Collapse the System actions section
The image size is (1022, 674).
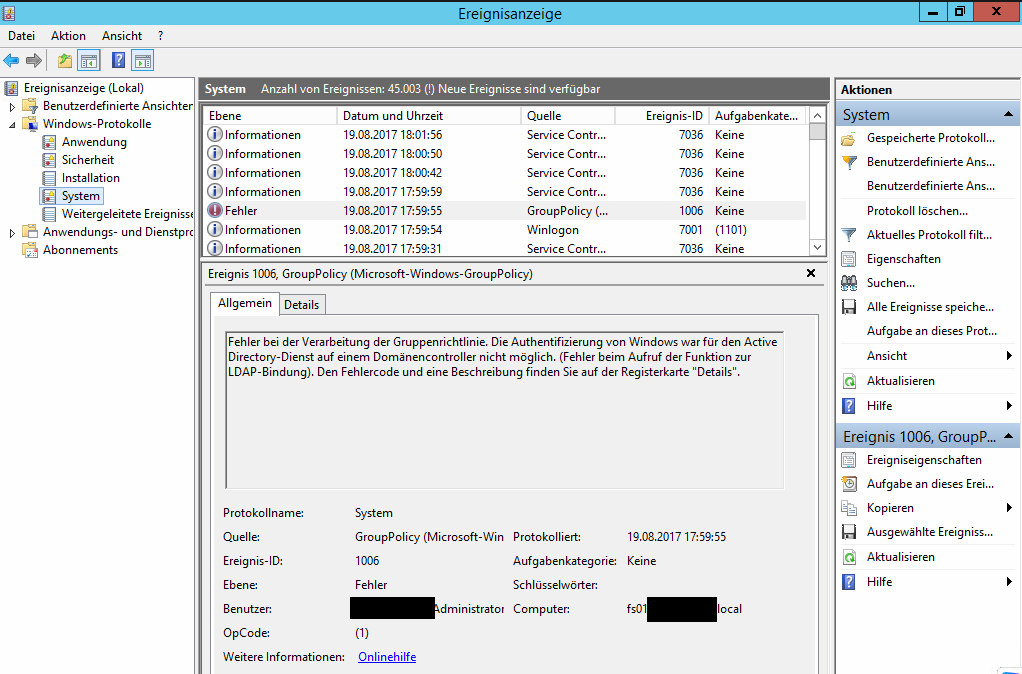coord(1008,115)
